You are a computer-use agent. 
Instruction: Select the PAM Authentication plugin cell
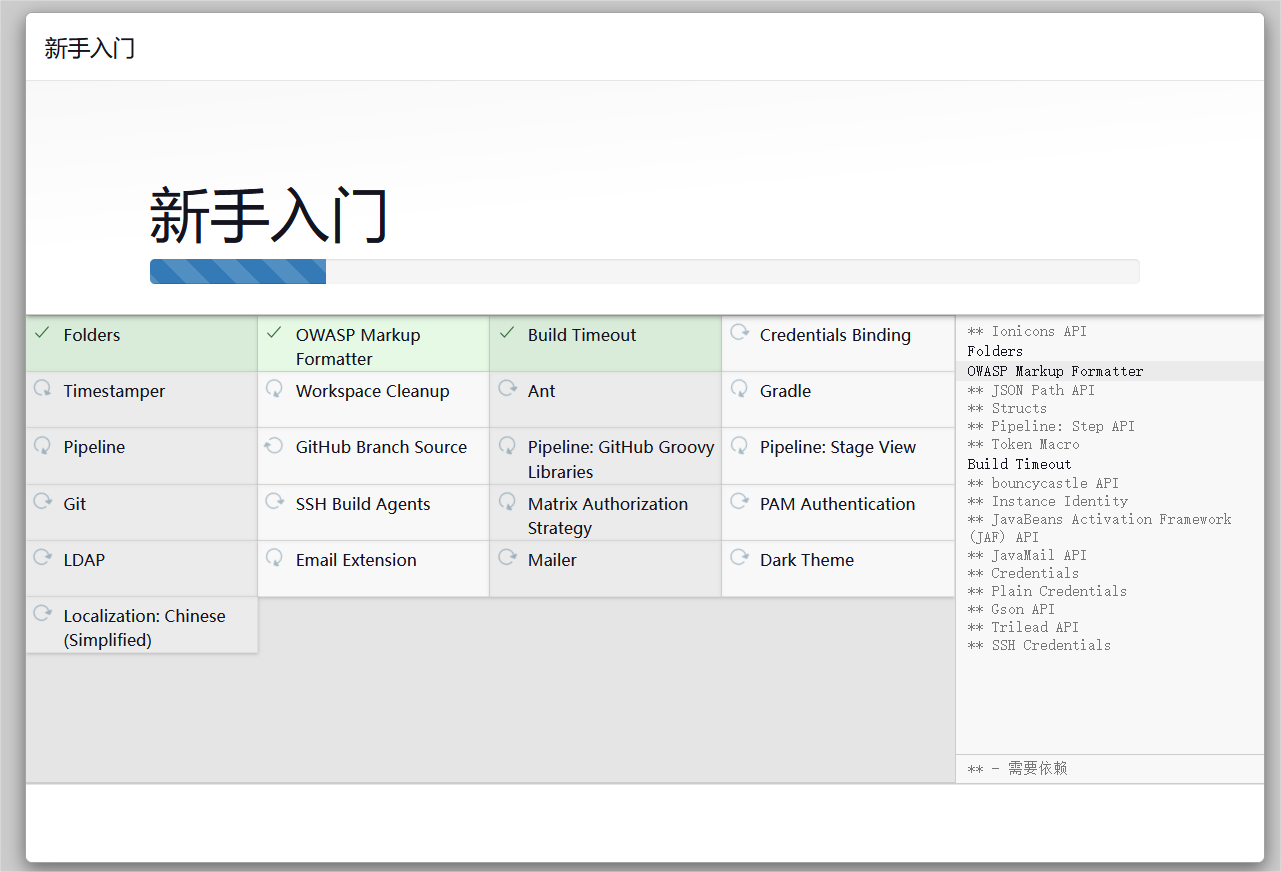point(838,513)
